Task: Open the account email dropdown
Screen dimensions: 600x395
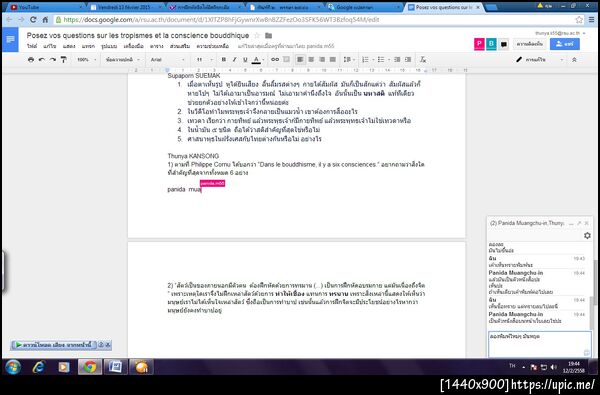Action: pos(560,33)
